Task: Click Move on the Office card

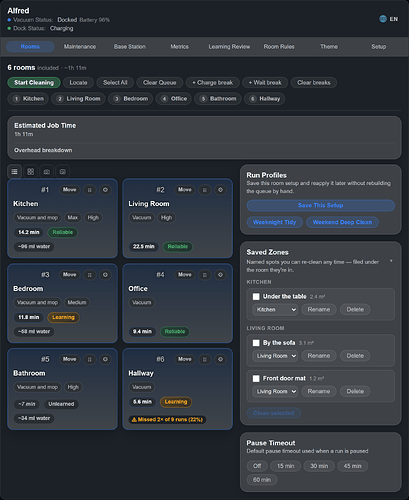Action: coord(185,275)
